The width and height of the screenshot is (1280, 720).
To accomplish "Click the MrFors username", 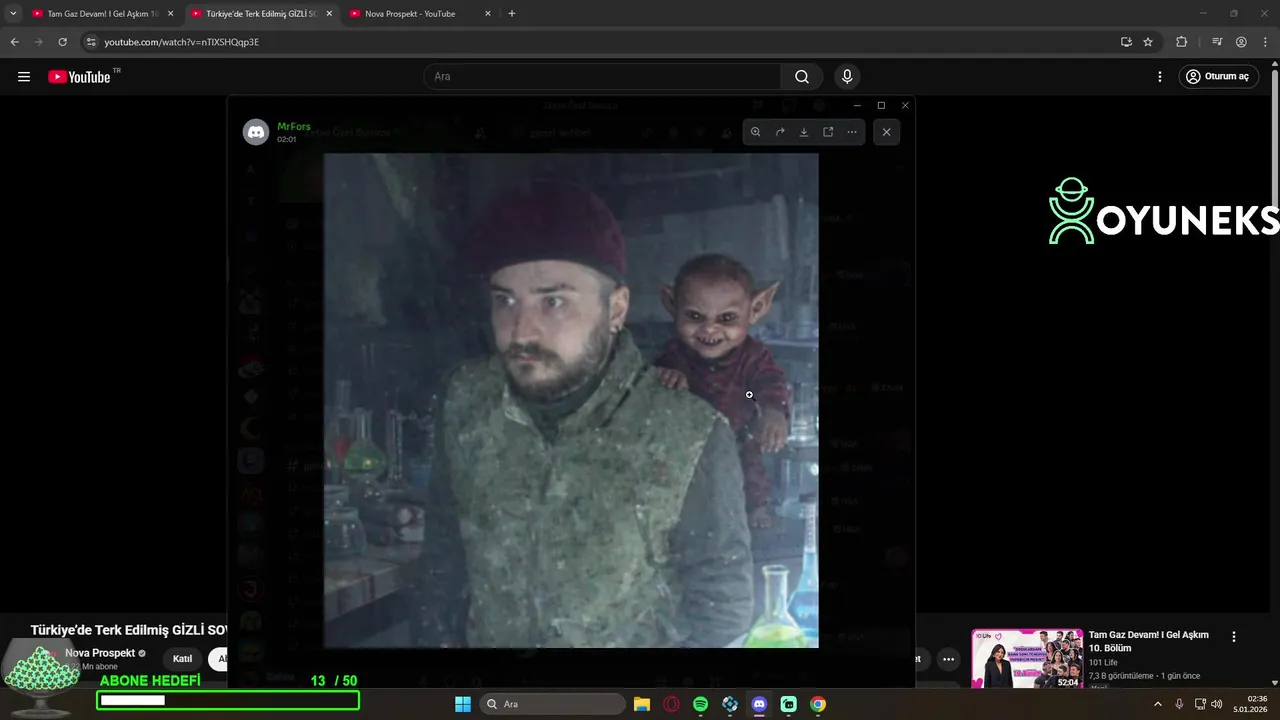I will 294,126.
